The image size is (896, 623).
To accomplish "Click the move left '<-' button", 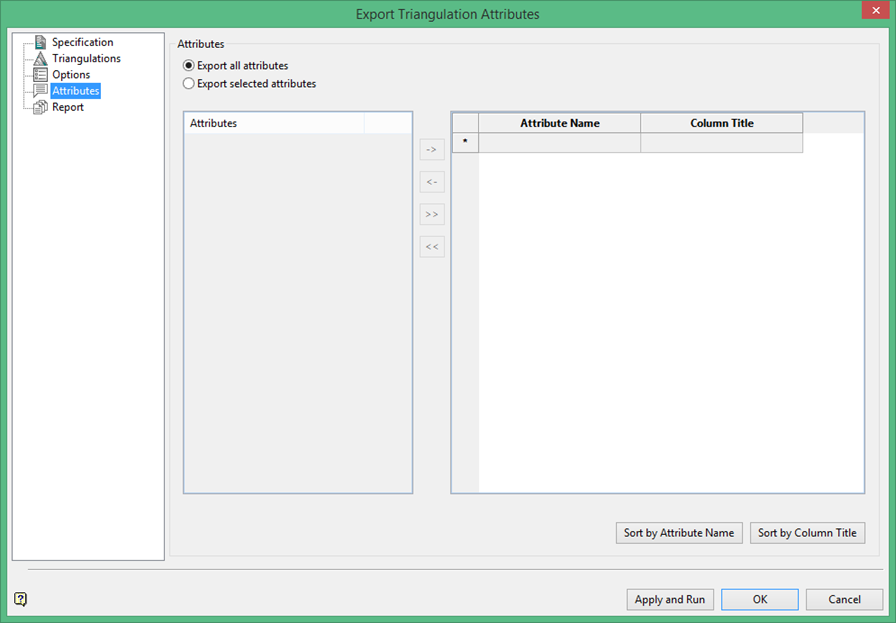I will point(432,182).
